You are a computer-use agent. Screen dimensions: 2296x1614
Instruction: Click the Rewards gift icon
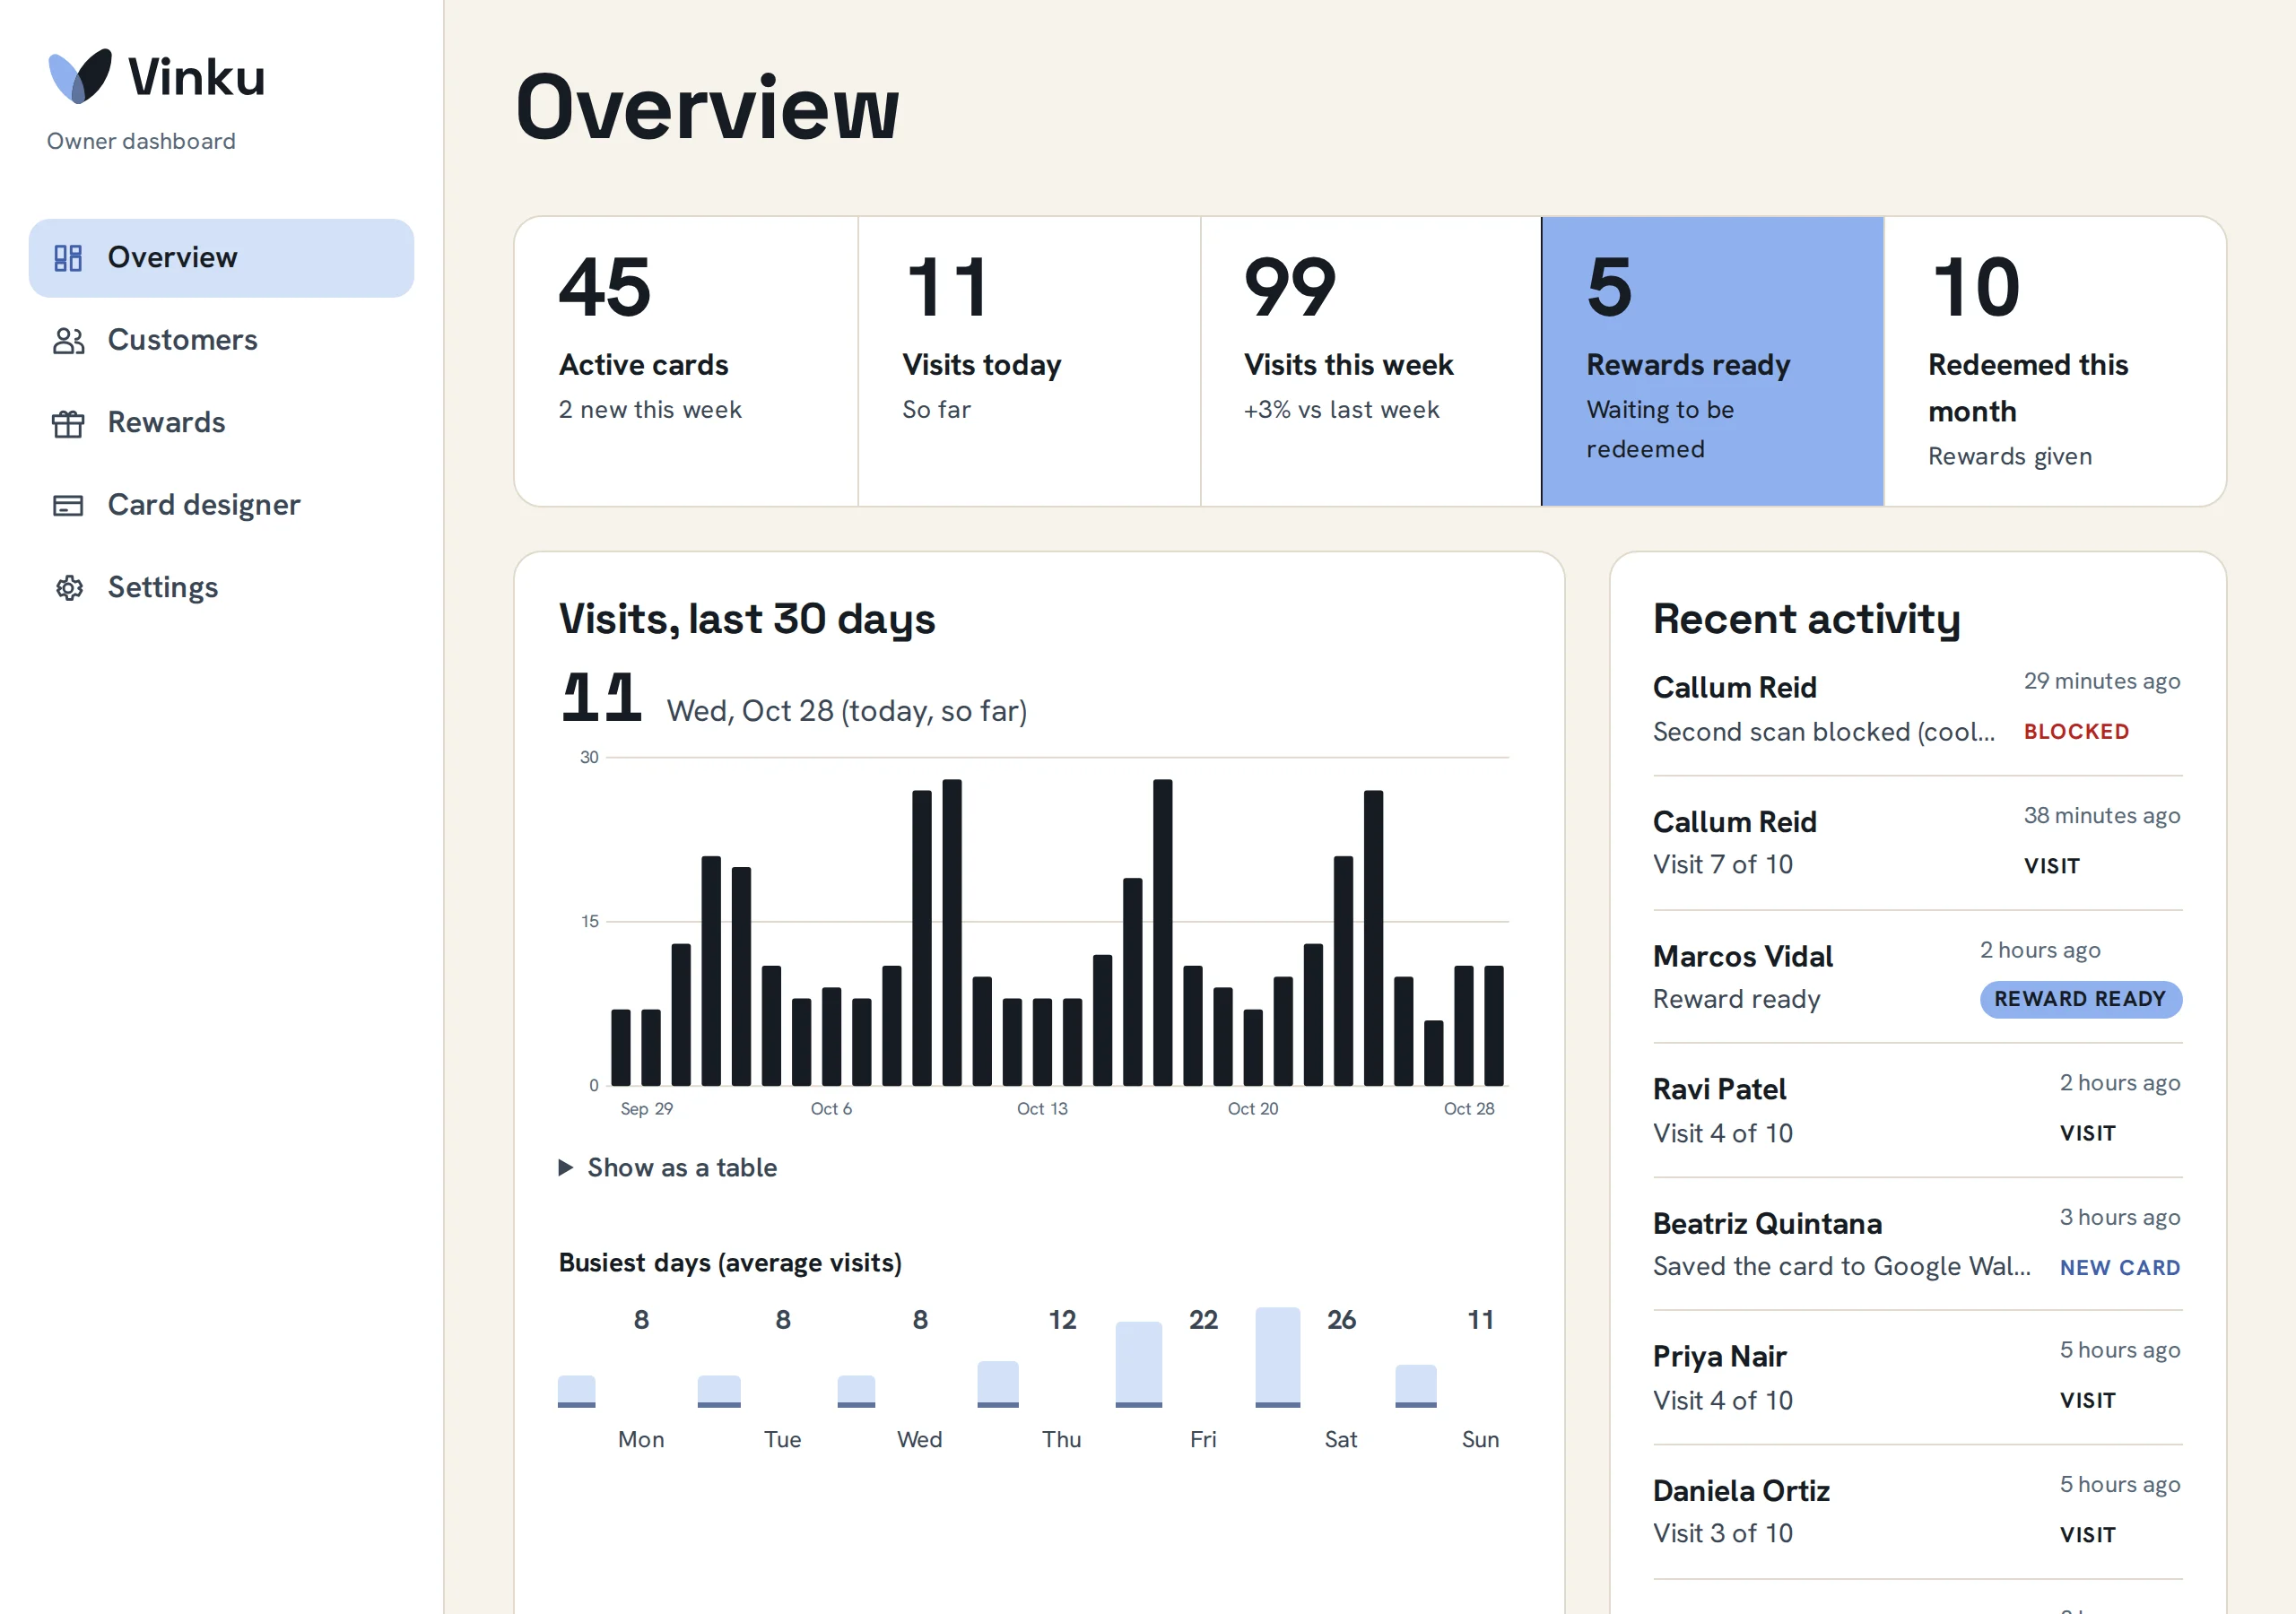[68, 424]
